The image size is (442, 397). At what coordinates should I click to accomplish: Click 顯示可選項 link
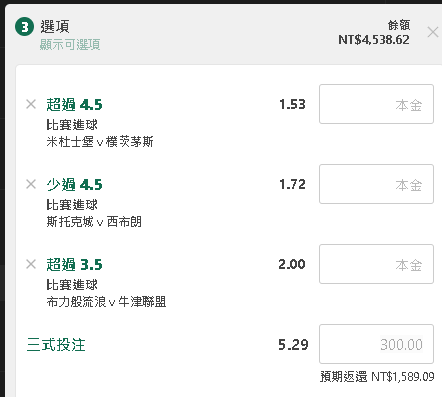point(70,44)
